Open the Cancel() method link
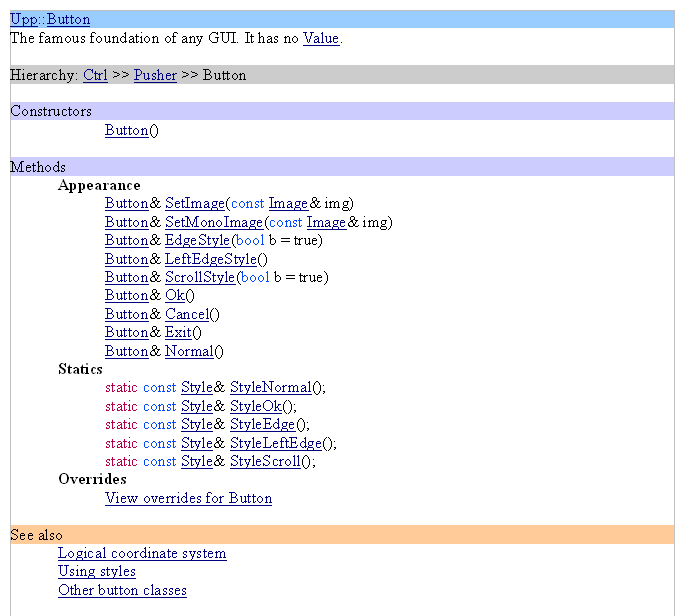689x616 pixels. (187, 314)
